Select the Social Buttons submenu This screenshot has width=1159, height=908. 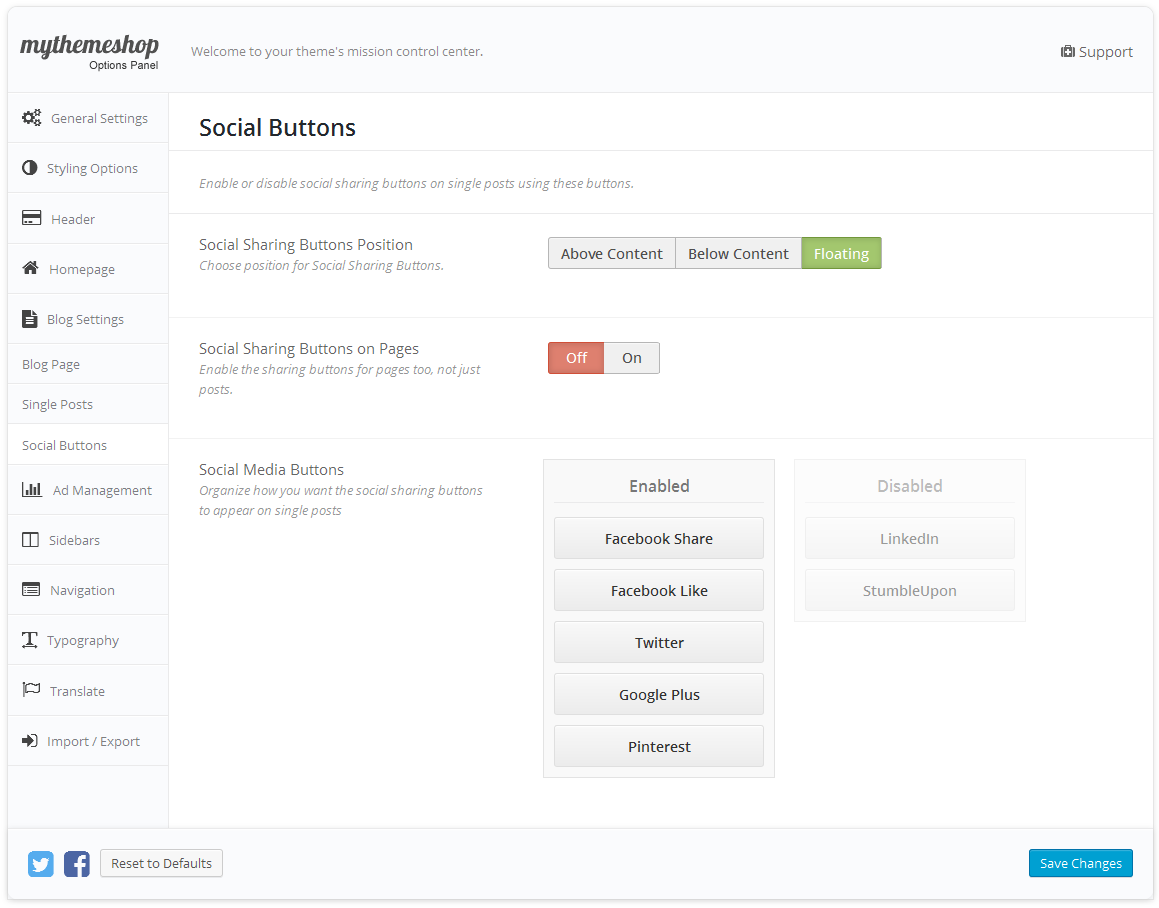[x=64, y=445]
